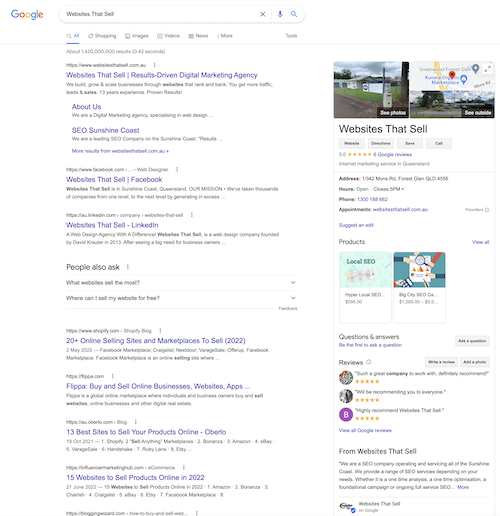This screenshot has height=516, width=500.
Task: Click the search input field
Action: click(x=160, y=14)
